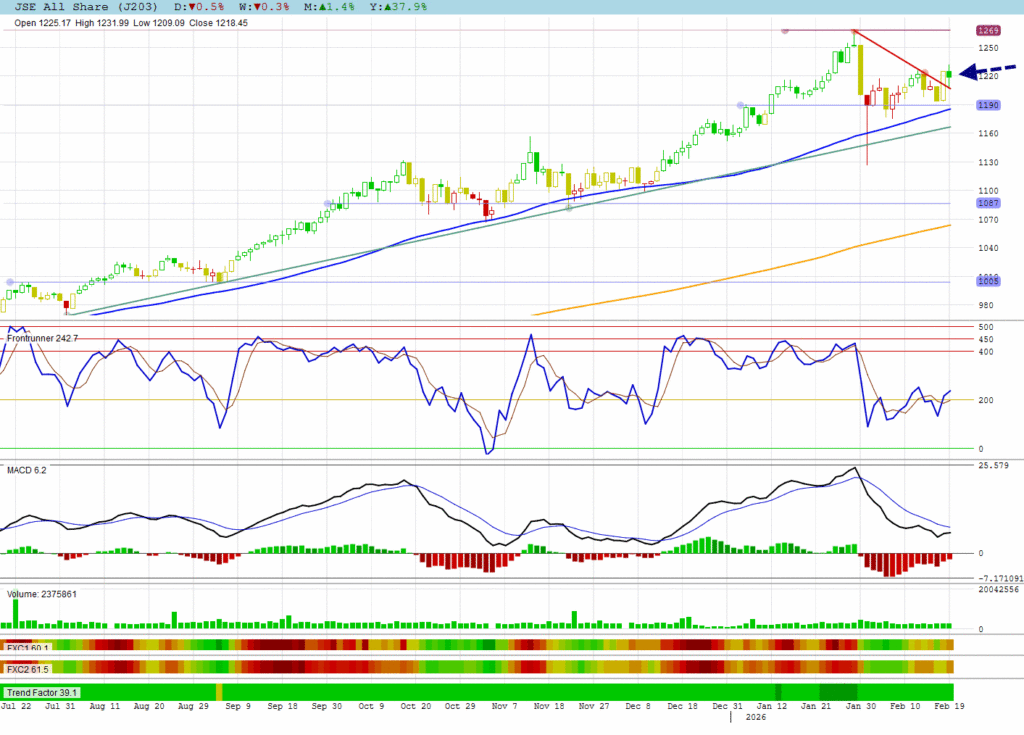1024x735 pixels.
Task: Select the FXC1 60.1 label
Action: tap(29, 645)
